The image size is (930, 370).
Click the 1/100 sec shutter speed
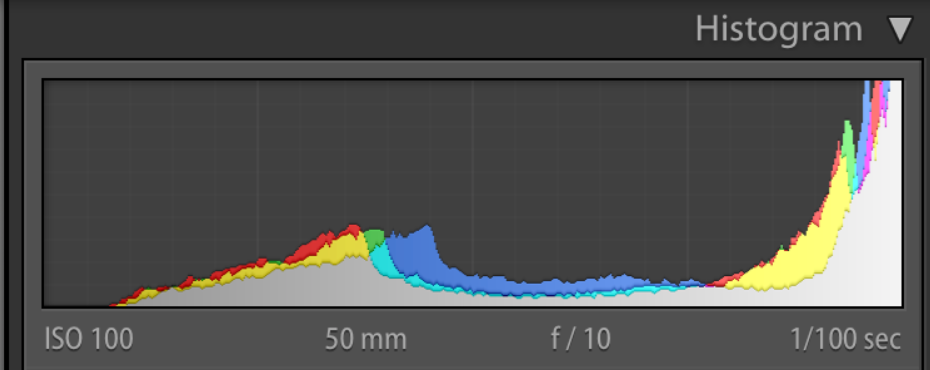point(846,340)
